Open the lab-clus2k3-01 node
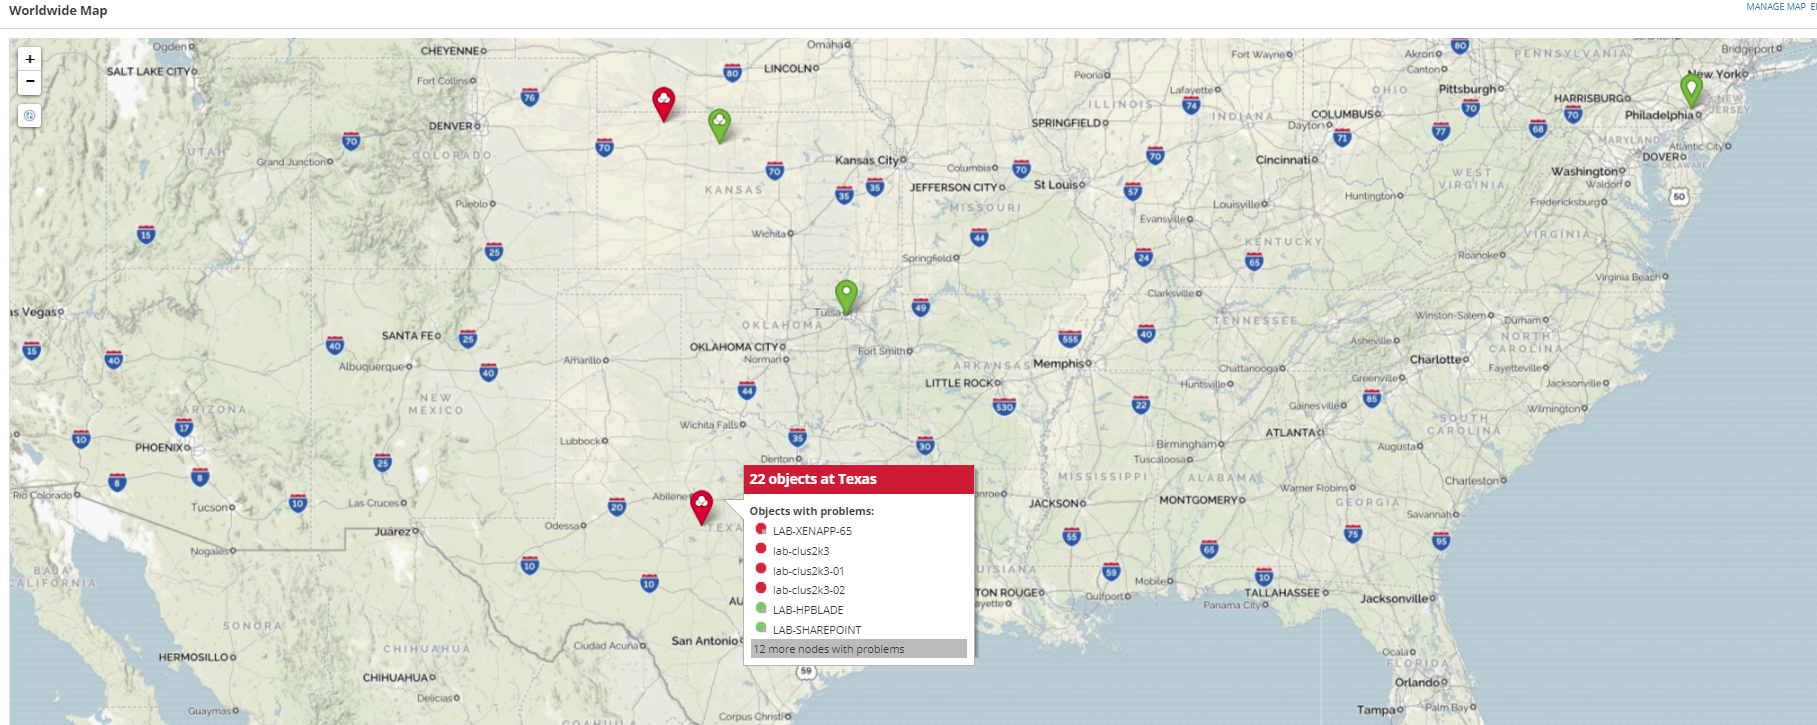Screen dimensions: 1817x725 (808, 571)
